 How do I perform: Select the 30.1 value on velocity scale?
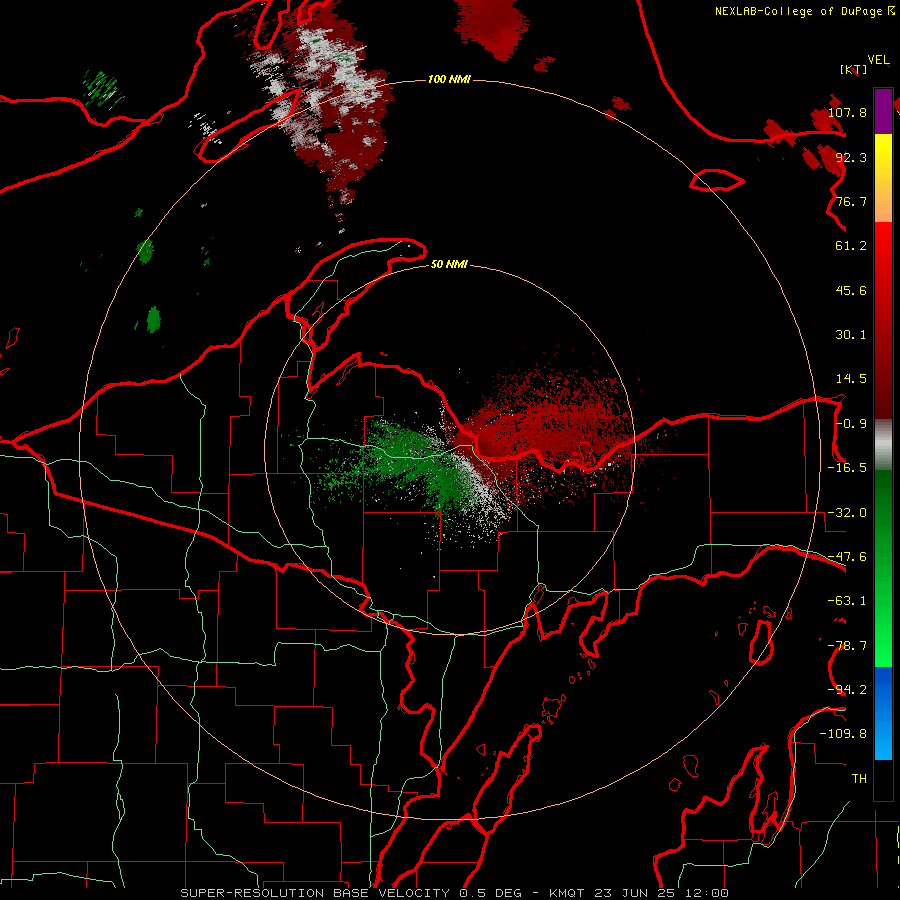point(851,335)
